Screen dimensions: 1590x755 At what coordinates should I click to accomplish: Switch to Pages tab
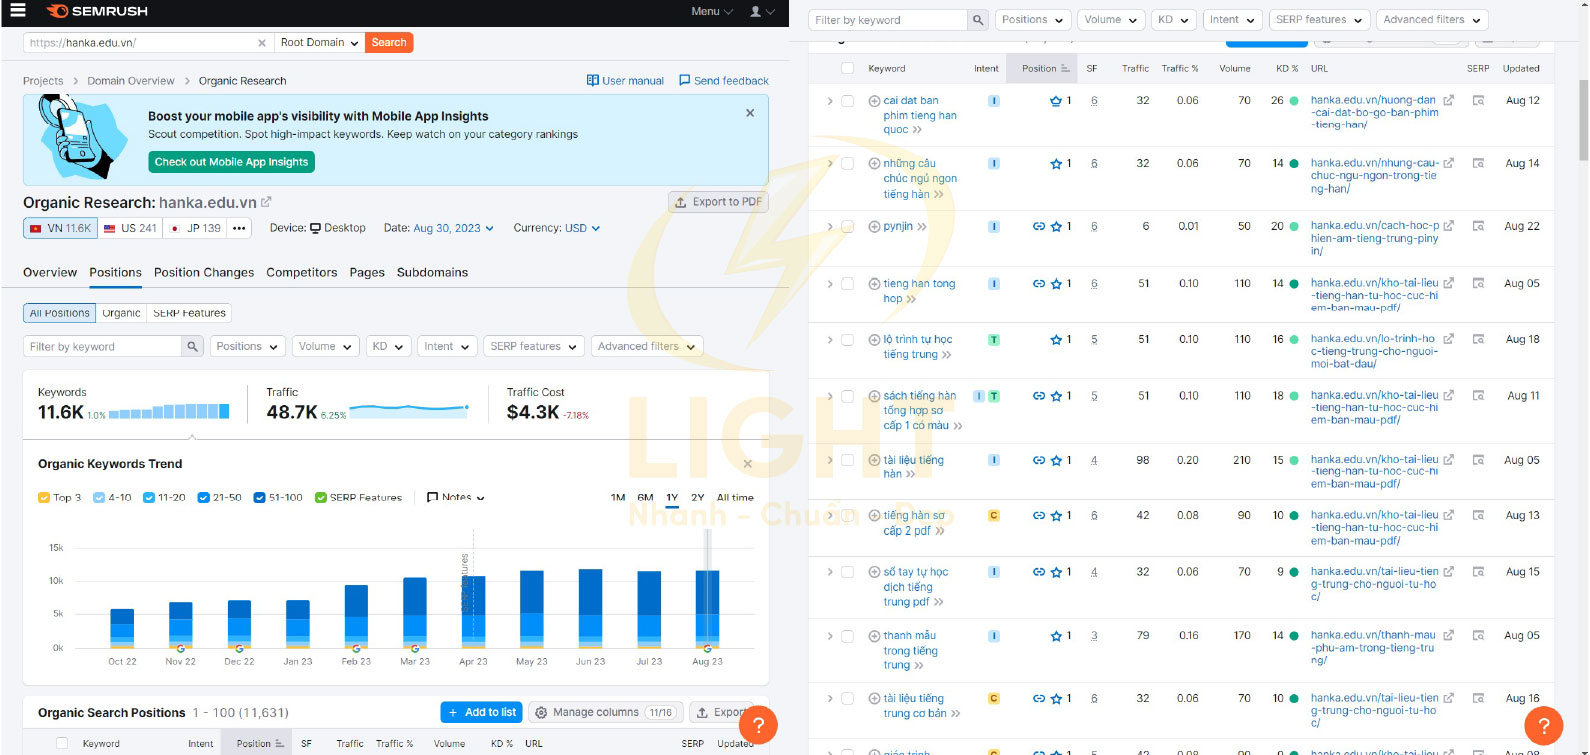click(x=367, y=272)
